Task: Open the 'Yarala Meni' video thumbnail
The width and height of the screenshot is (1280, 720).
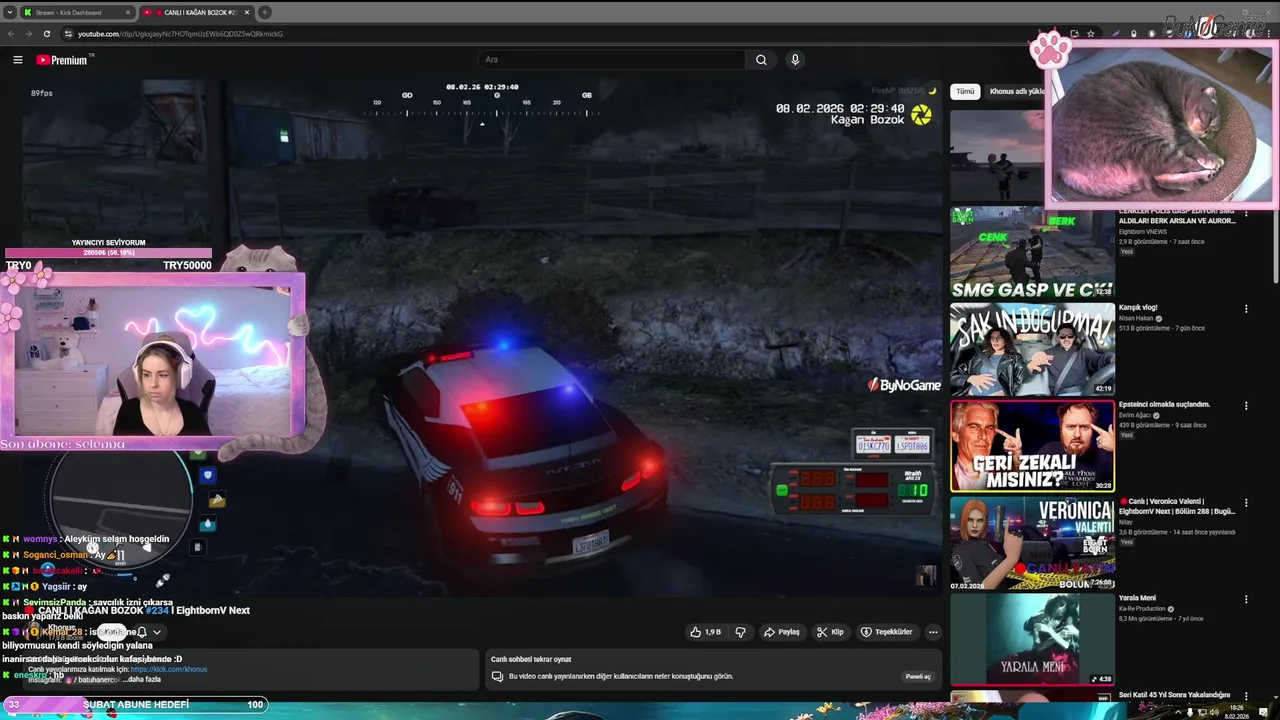Action: pyautogui.click(x=1032, y=639)
